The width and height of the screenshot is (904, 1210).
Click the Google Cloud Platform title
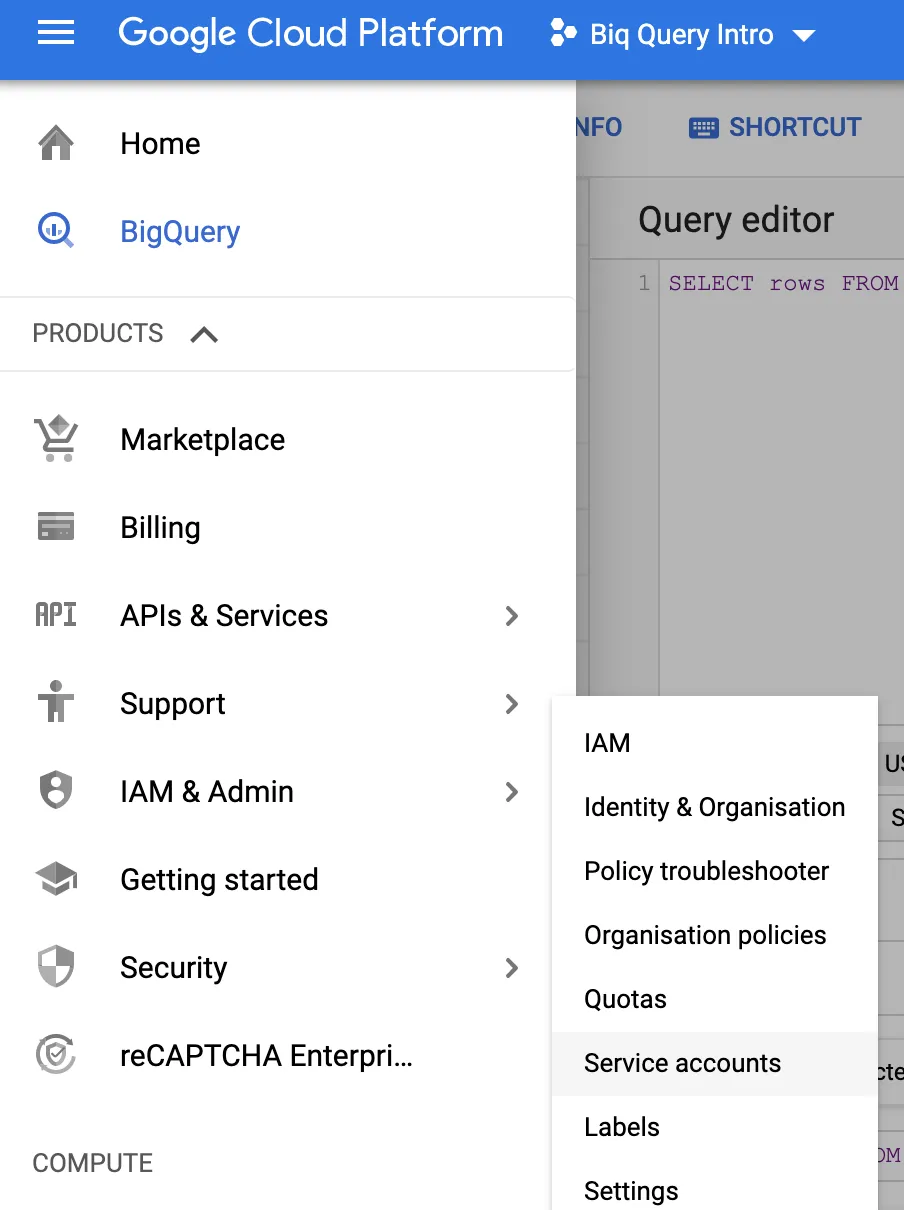click(x=310, y=34)
